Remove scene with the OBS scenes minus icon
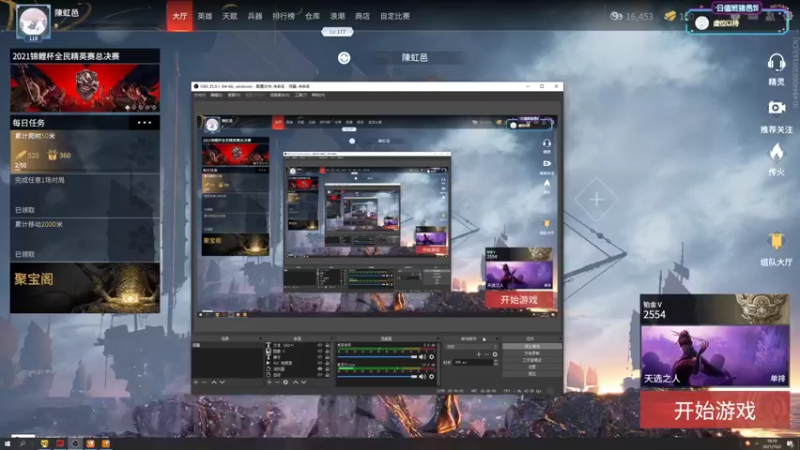The width and height of the screenshot is (800, 450). pos(204,382)
